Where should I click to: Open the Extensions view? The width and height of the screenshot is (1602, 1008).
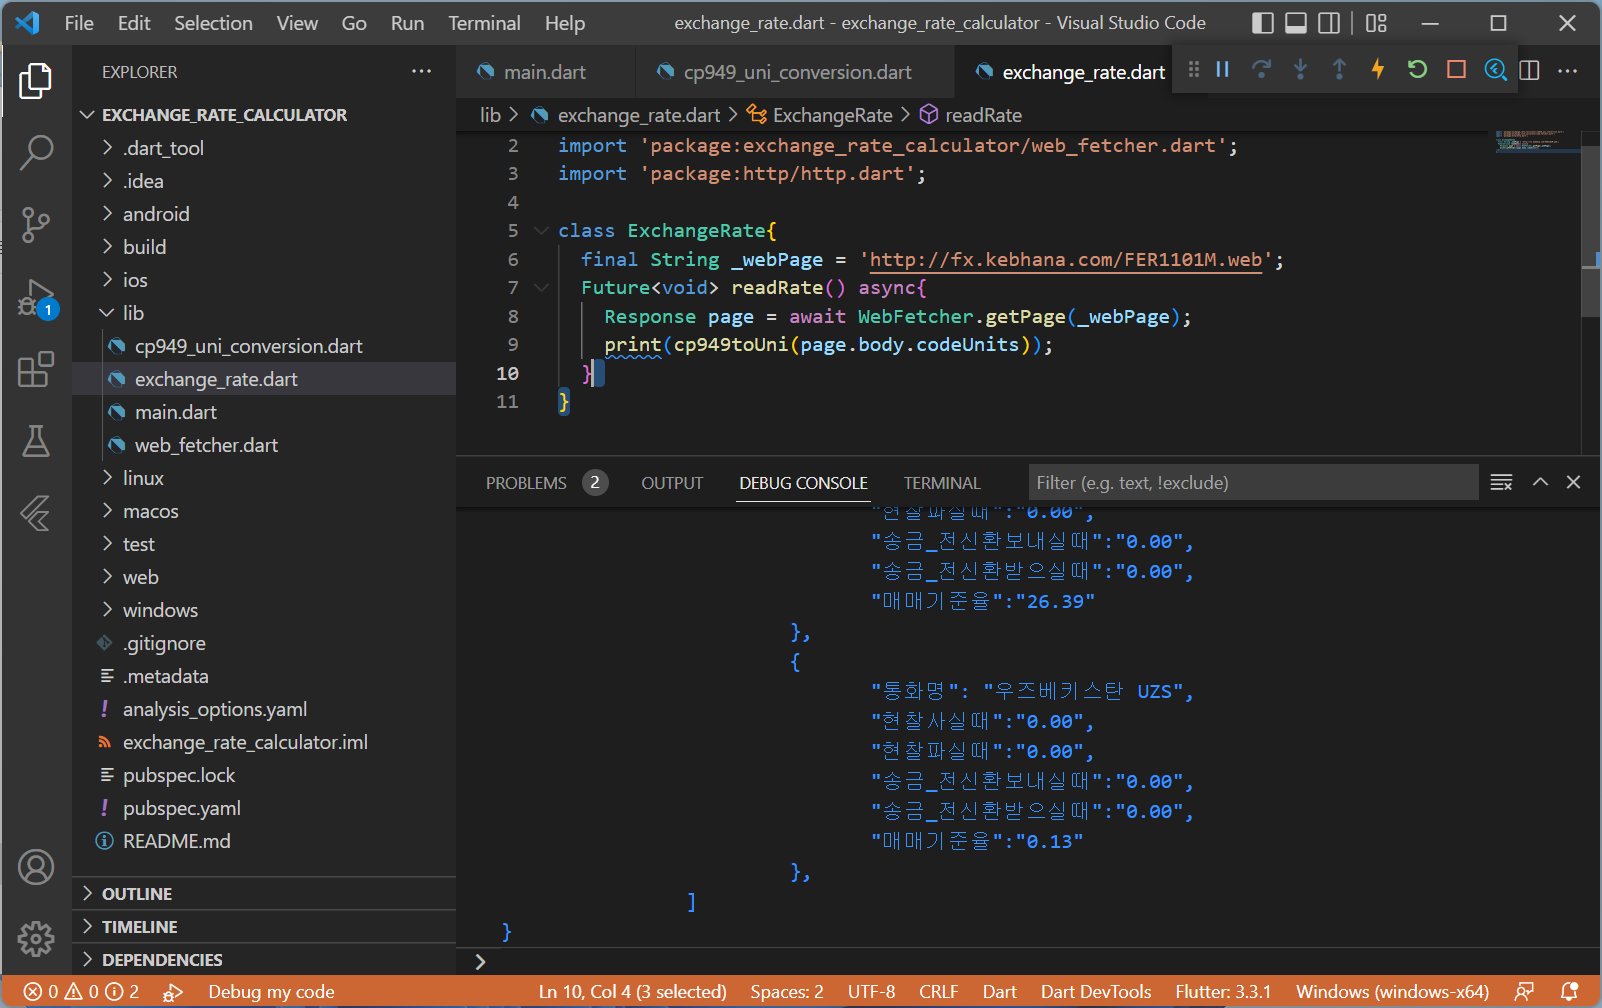click(x=36, y=369)
